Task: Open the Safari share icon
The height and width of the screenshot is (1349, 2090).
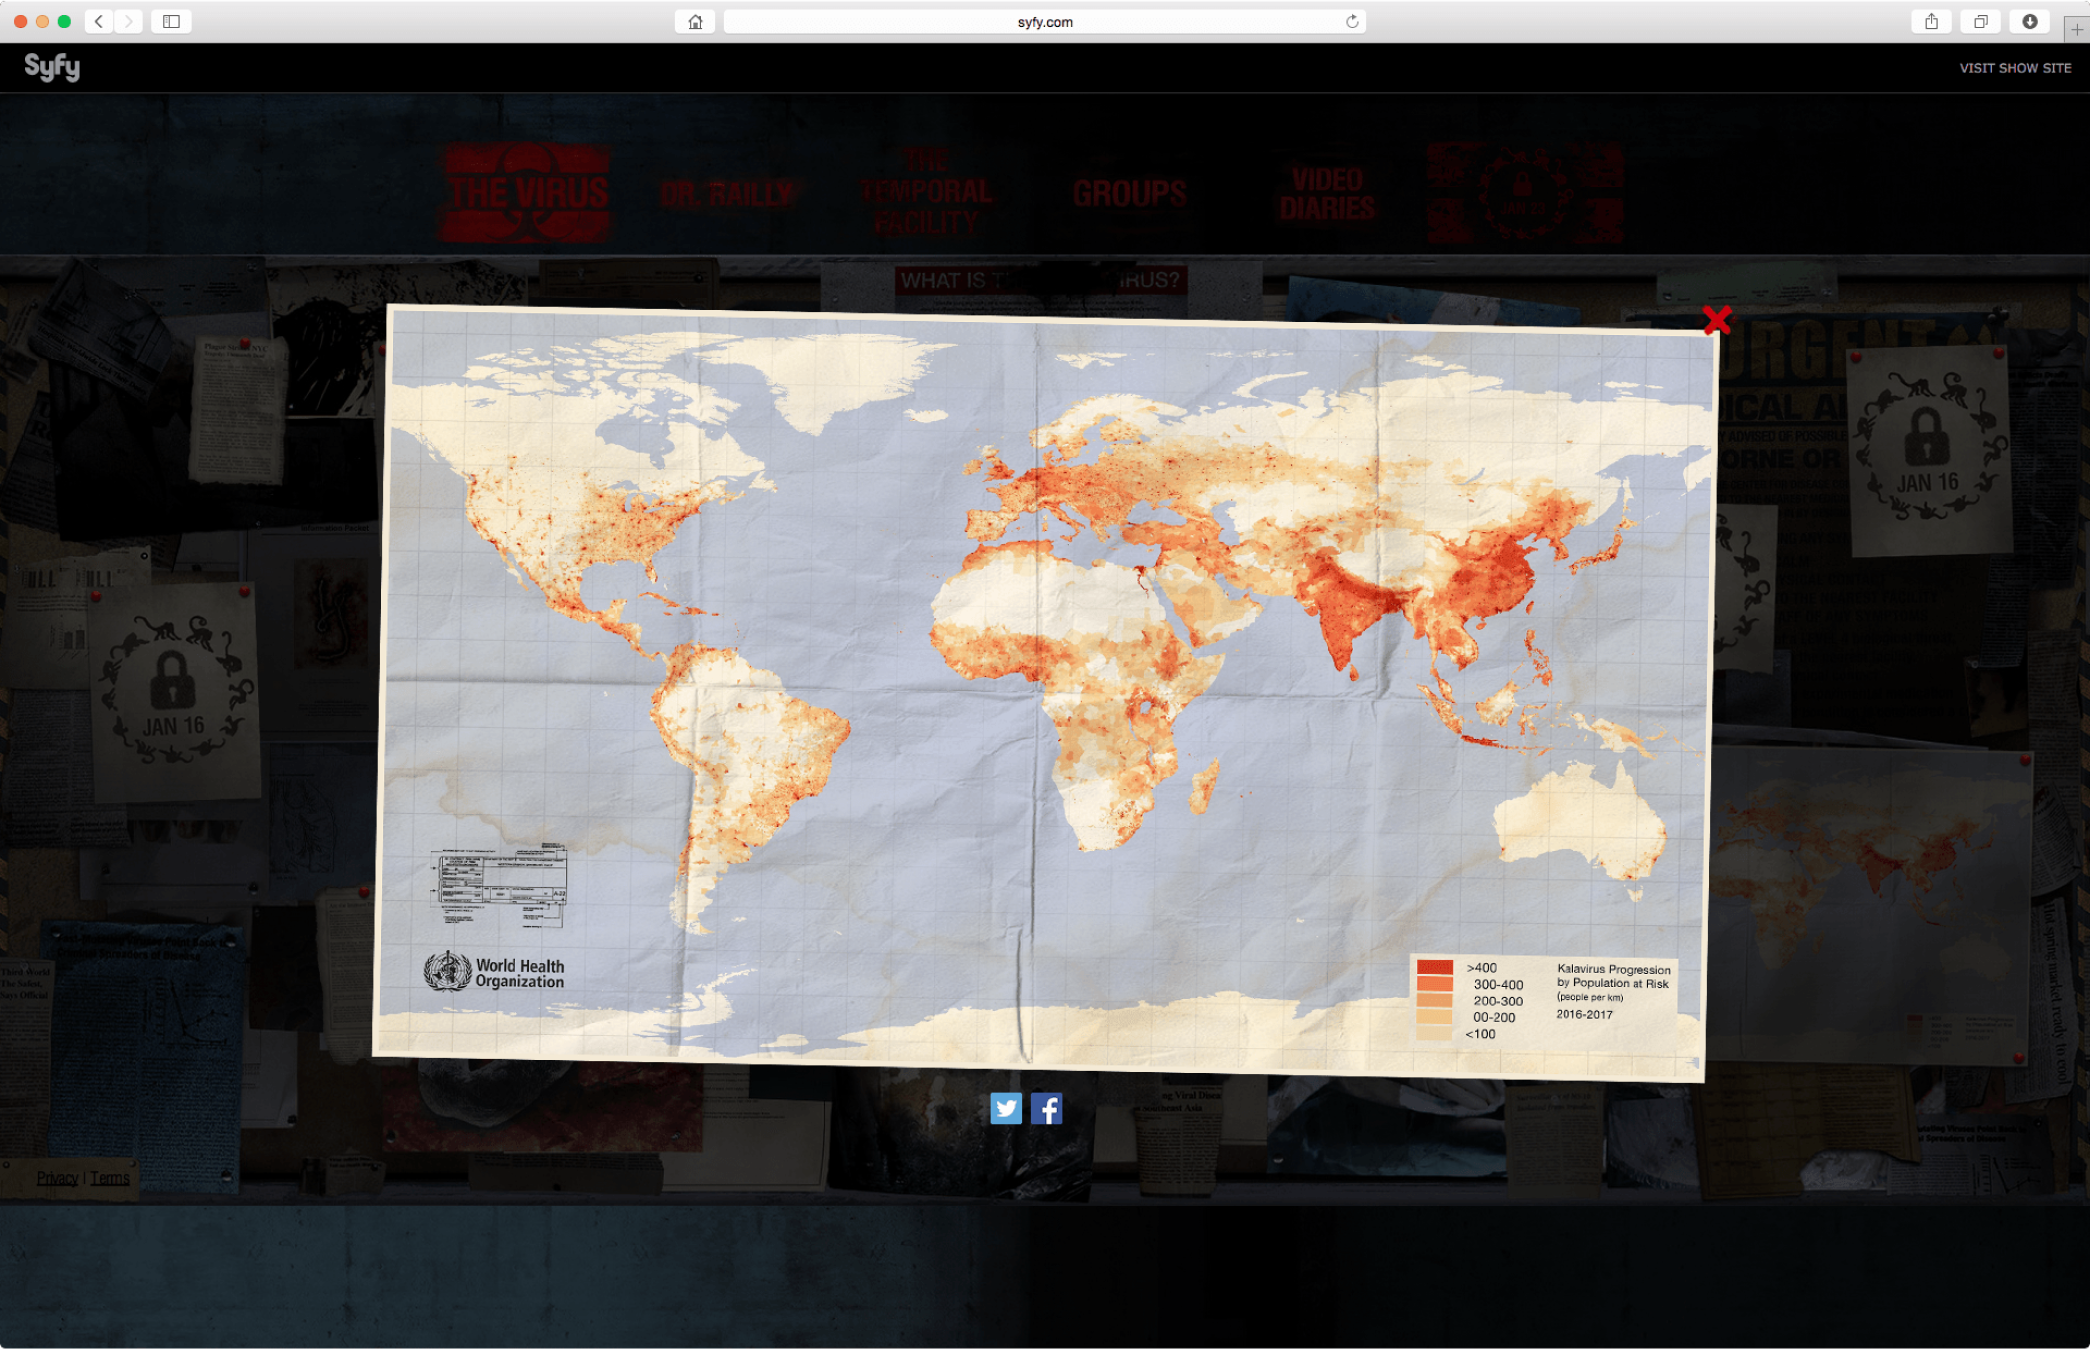Action: point(1931,21)
